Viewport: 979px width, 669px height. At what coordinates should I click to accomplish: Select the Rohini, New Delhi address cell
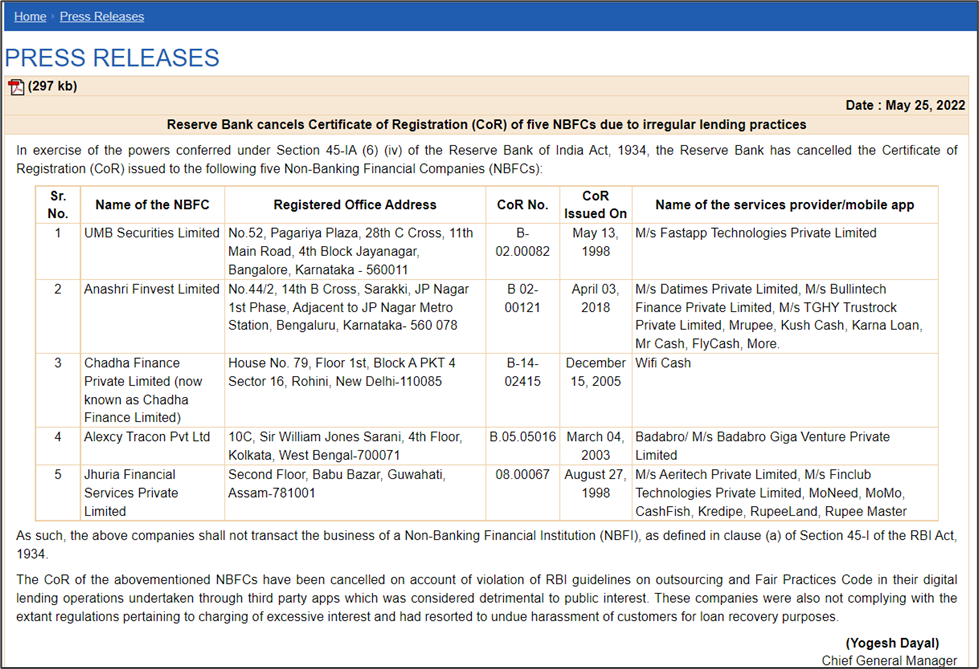pyautogui.click(x=355, y=390)
